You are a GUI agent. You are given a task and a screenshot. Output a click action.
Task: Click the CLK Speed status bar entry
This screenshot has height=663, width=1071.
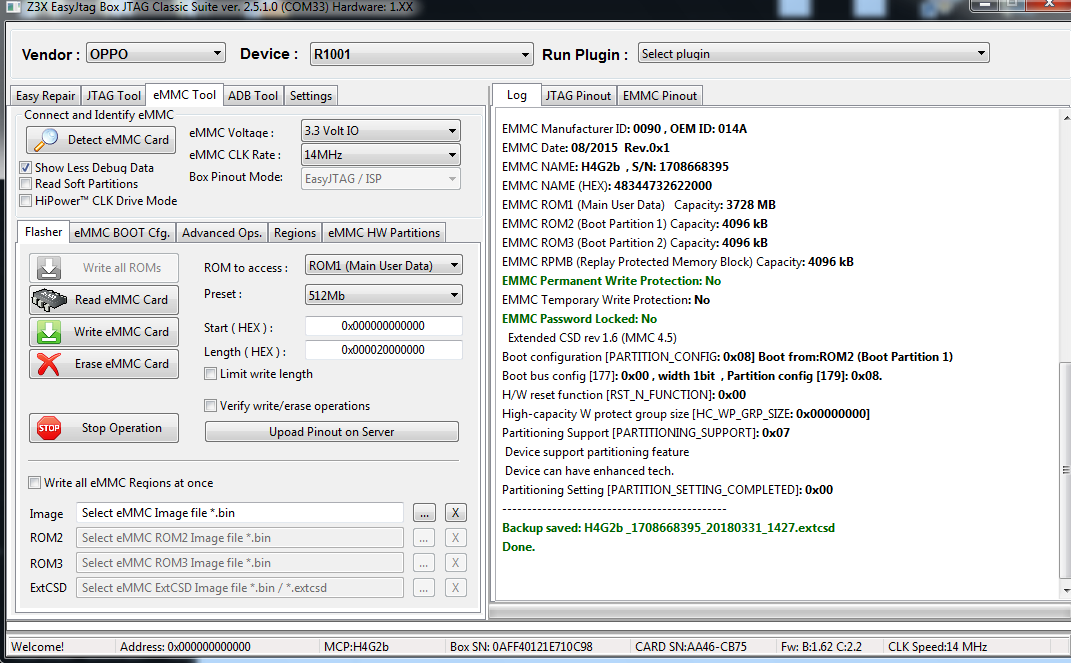click(x=937, y=647)
